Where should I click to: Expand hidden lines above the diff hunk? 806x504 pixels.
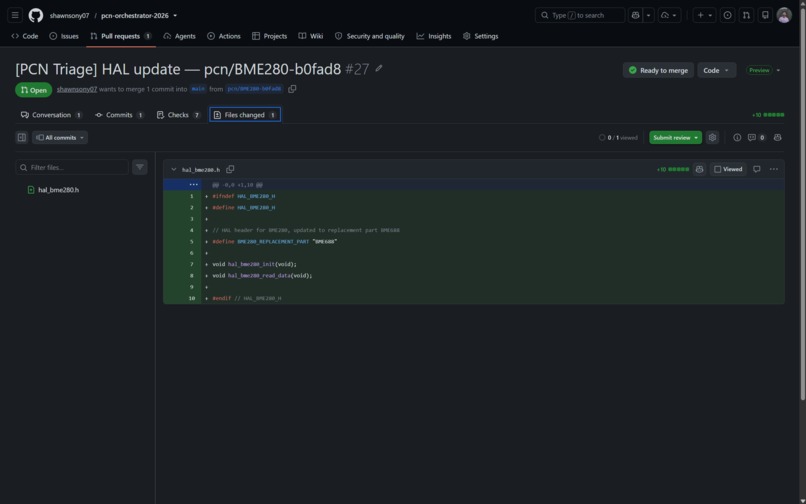pyautogui.click(x=193, y=185)
